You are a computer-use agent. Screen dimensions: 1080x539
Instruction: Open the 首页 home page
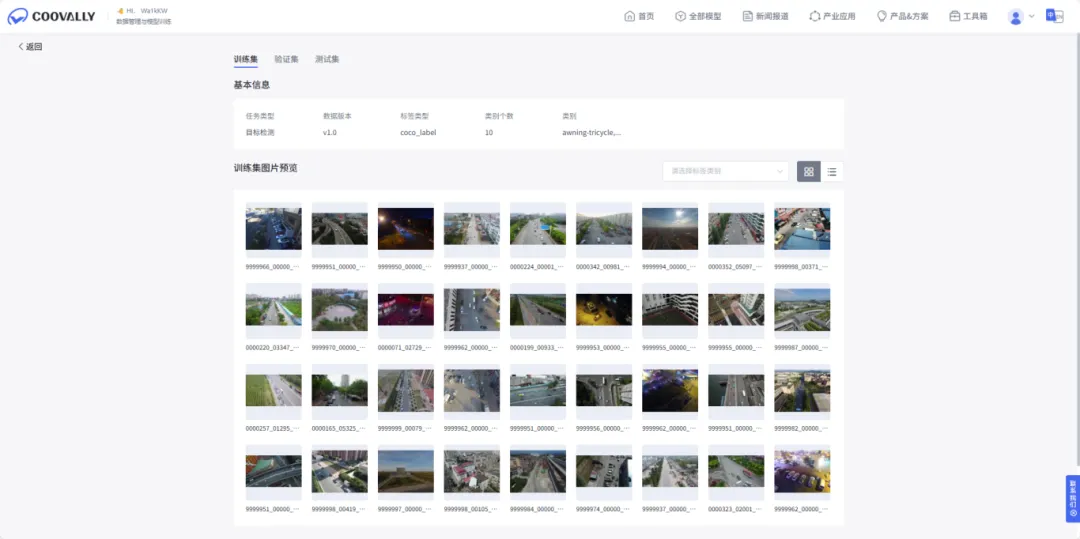point(639,17)
